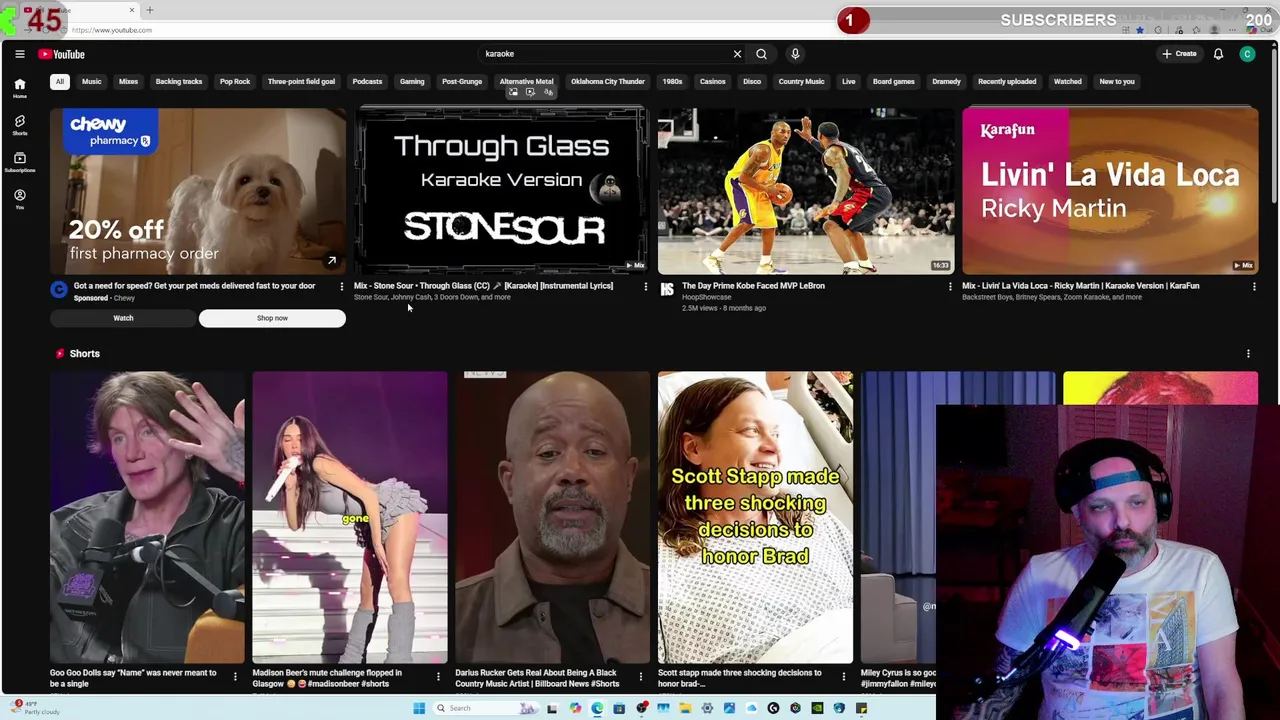
Task: Open the Kobe vs LeBron video thumbnail
Action: click(806, 190)
